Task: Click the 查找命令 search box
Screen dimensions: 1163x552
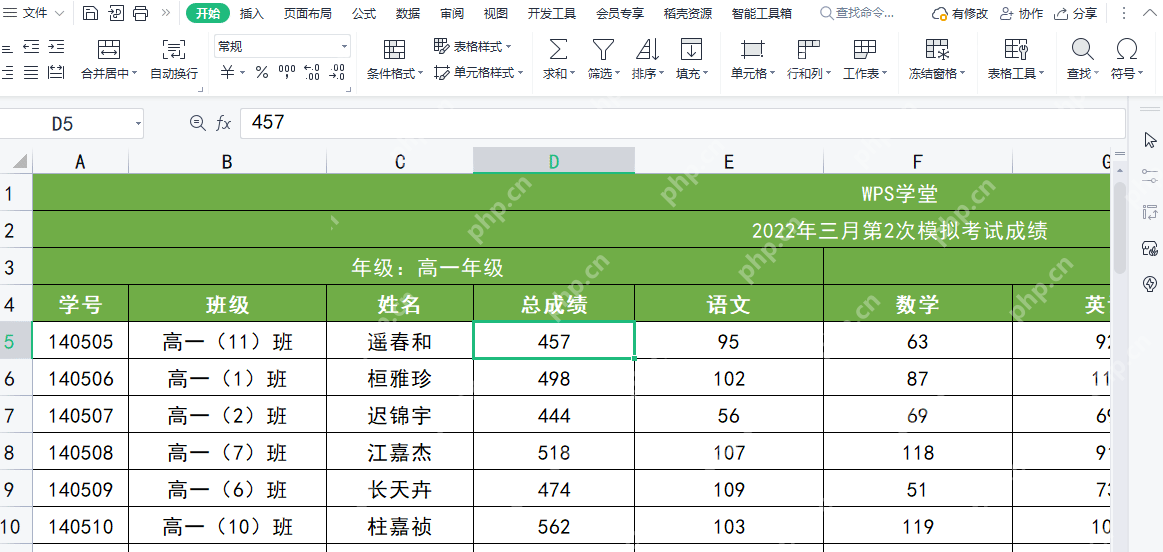Action: [x=858, y=13]
